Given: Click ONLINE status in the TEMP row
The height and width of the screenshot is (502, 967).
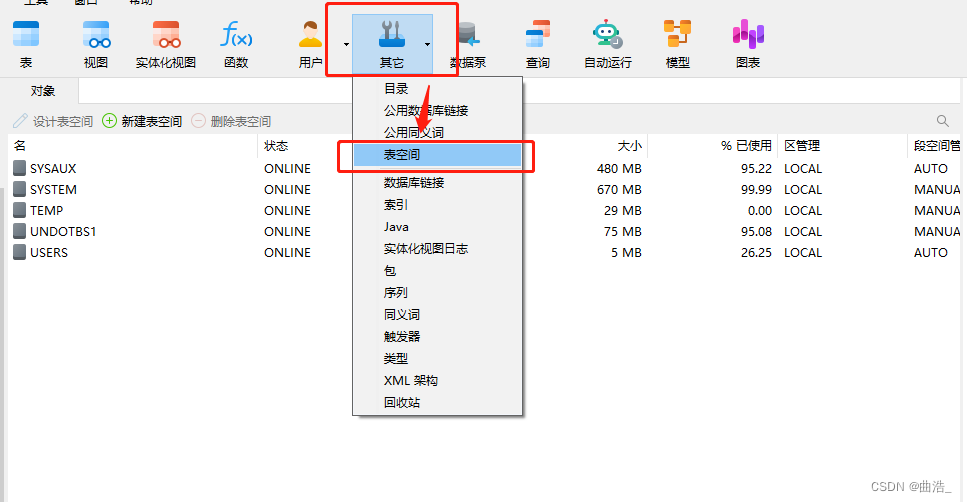Looking at the screenshot, I should coord(287,210).
